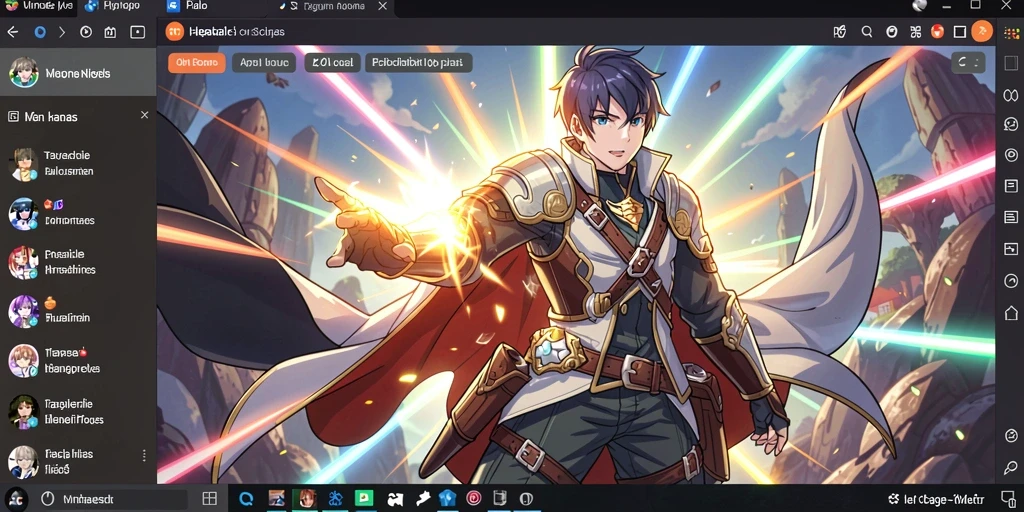Viewport: 1024px width, 512px height.
Task: Click the circular play icon in navigation bar
Action: pos(86,31)
